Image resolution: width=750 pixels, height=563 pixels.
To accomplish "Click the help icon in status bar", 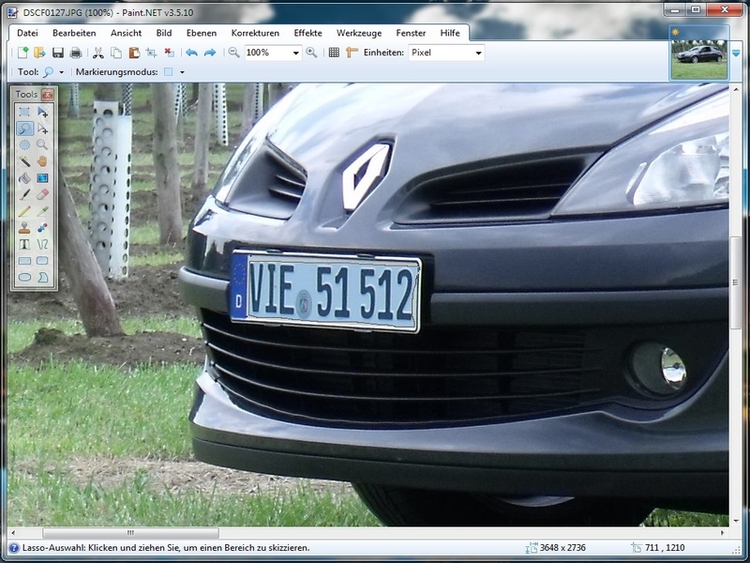I will [14, 548].
